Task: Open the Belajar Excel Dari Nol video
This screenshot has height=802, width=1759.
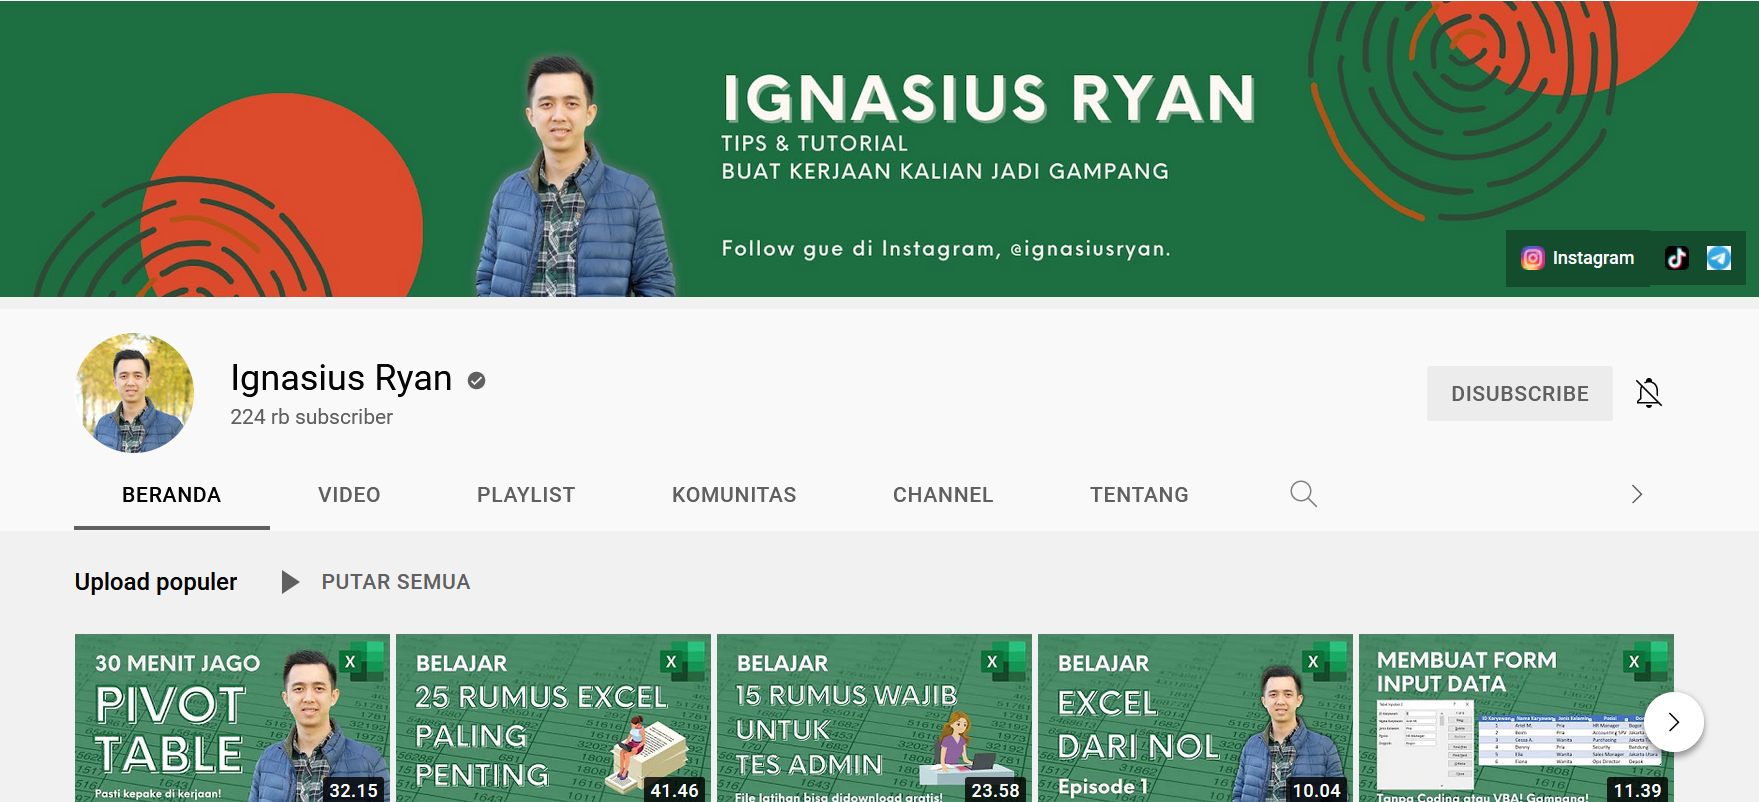Action: click(1195, 718)
